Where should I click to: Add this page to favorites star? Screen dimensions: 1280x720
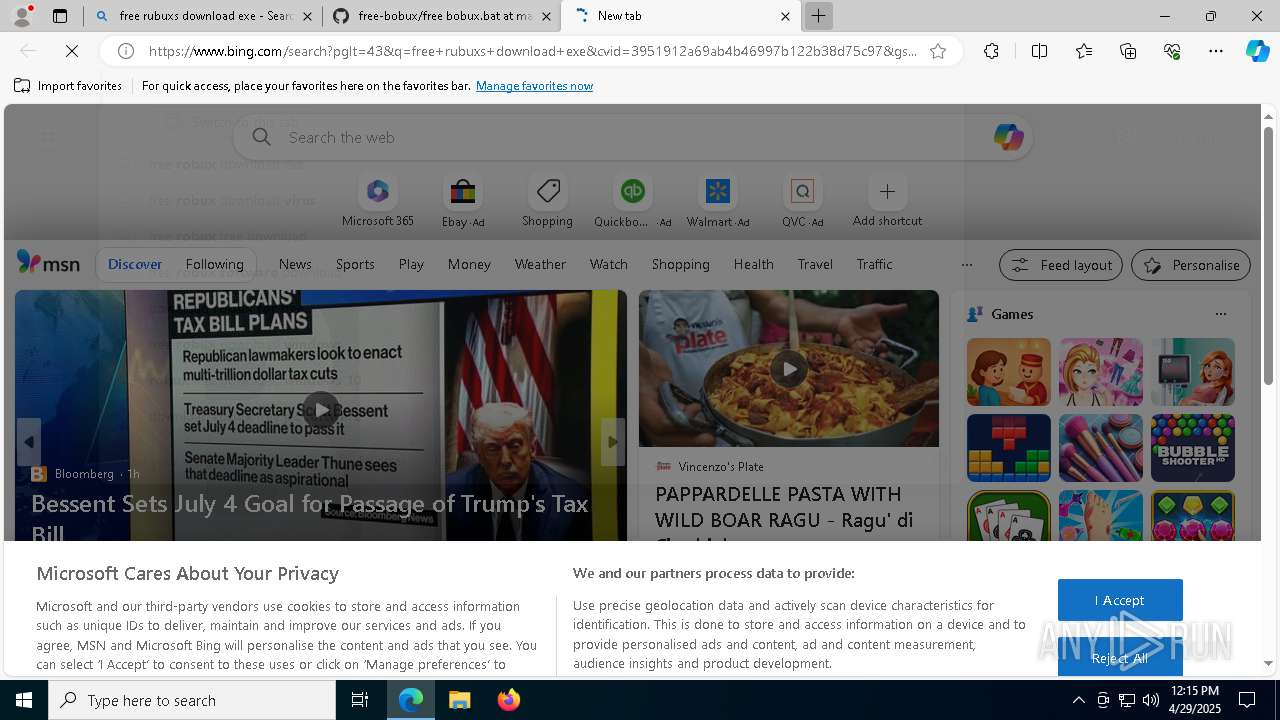[x=938, y=51]
